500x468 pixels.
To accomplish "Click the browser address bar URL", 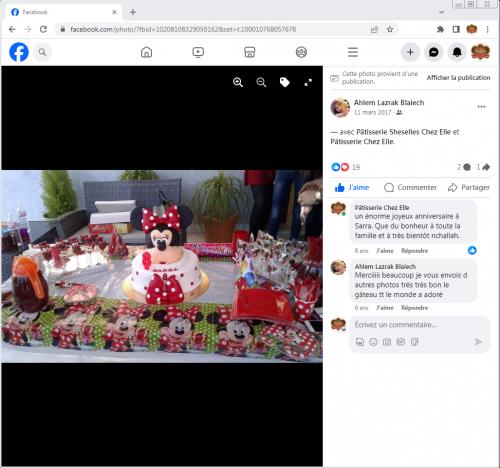I will click(x=183, y=29).
